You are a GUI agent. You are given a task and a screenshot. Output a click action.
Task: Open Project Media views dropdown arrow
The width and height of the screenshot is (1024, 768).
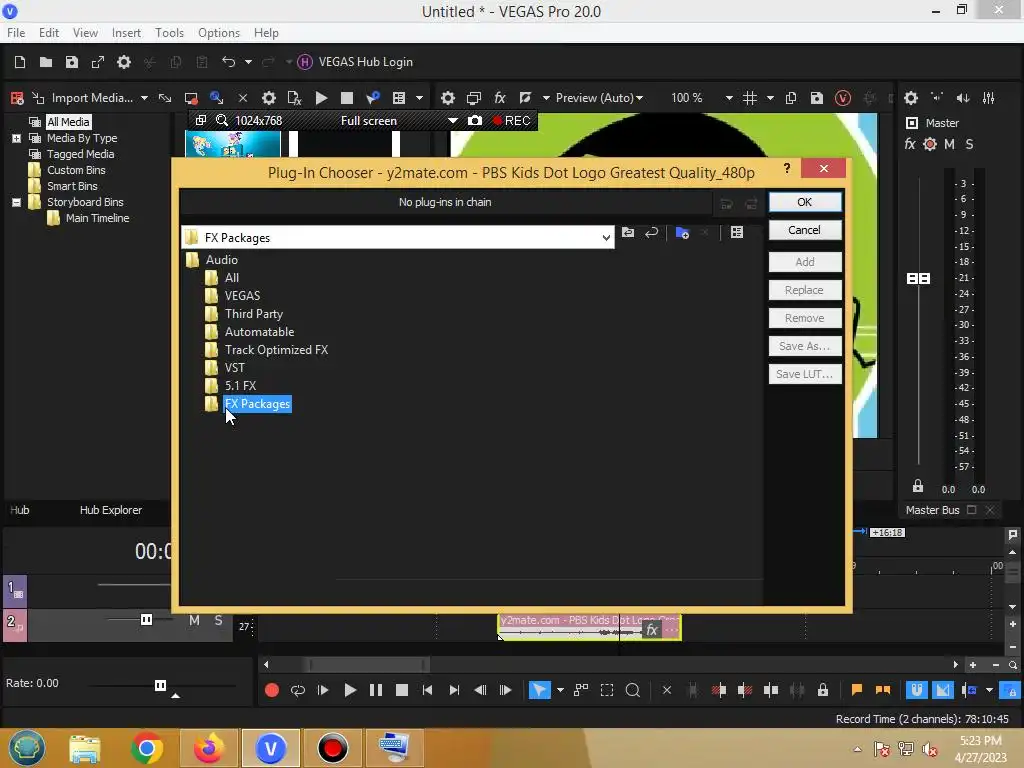pos(419,98)
